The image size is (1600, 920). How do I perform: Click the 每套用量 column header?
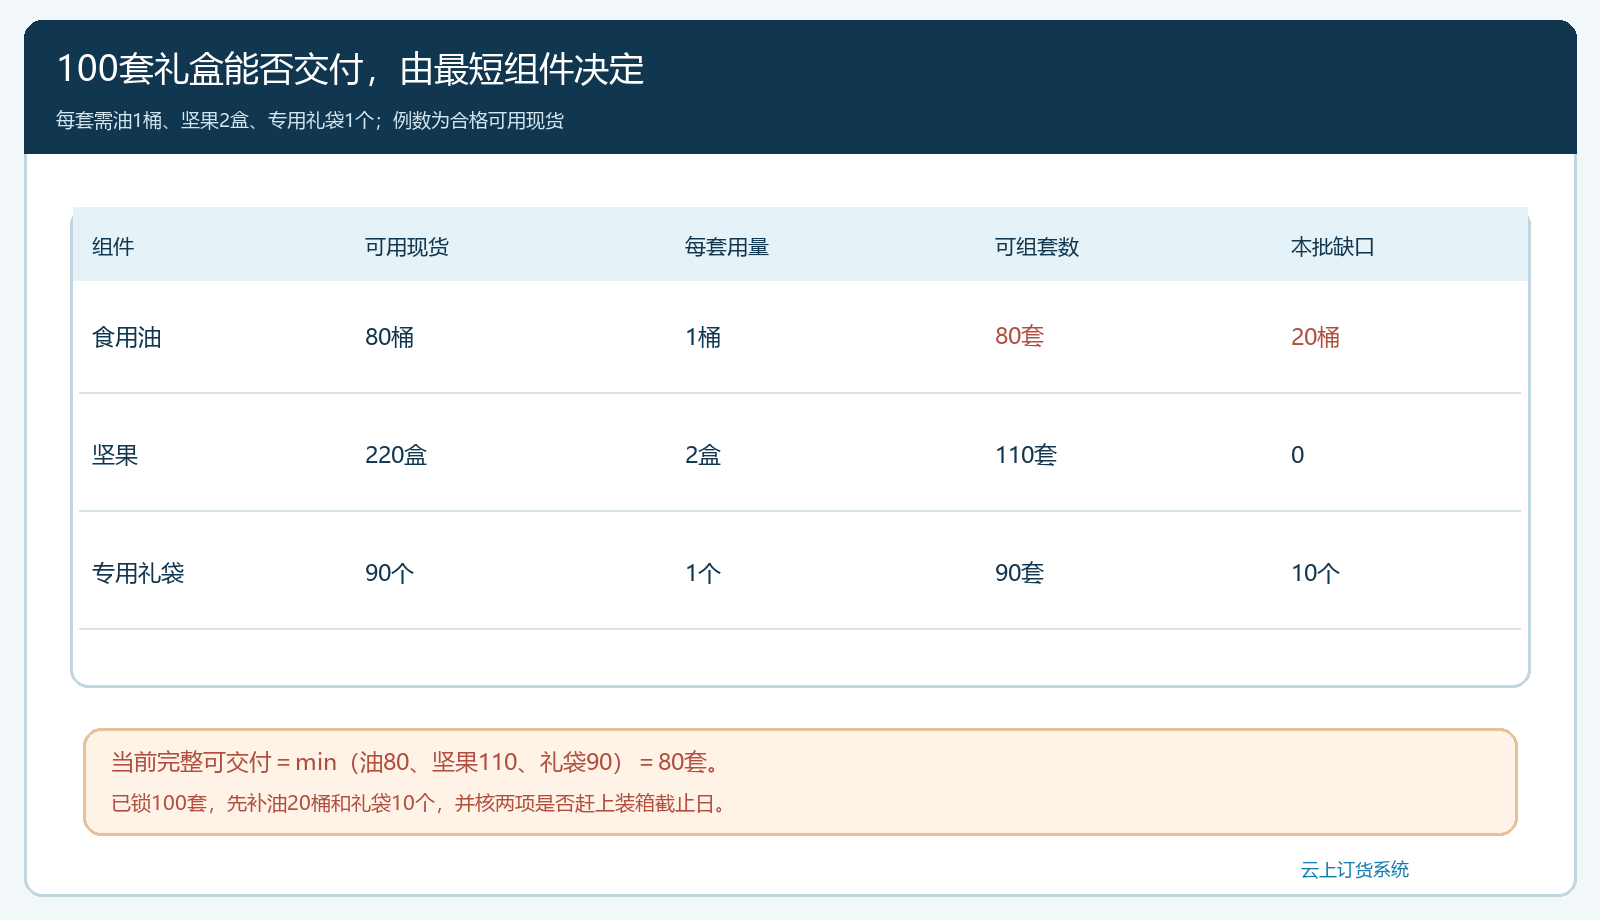727,247
